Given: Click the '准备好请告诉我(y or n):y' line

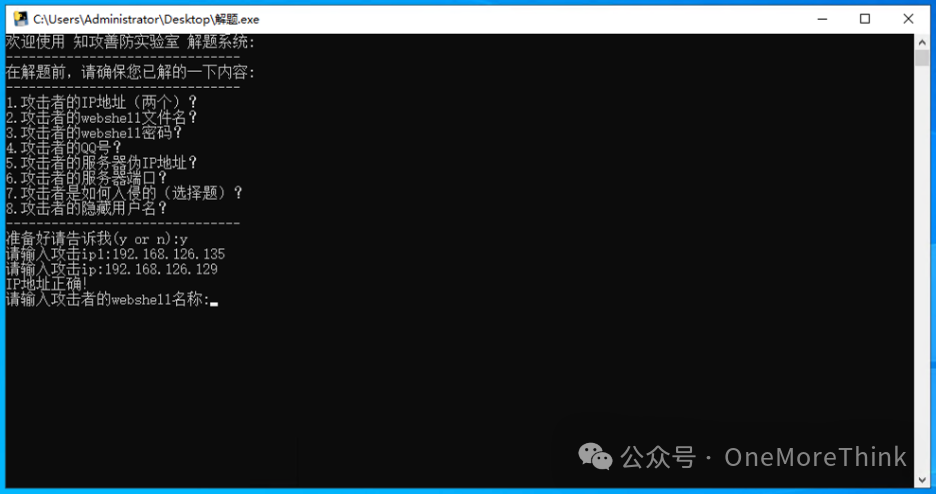Looking at the screenshot, I should click(x=97, y=239).
